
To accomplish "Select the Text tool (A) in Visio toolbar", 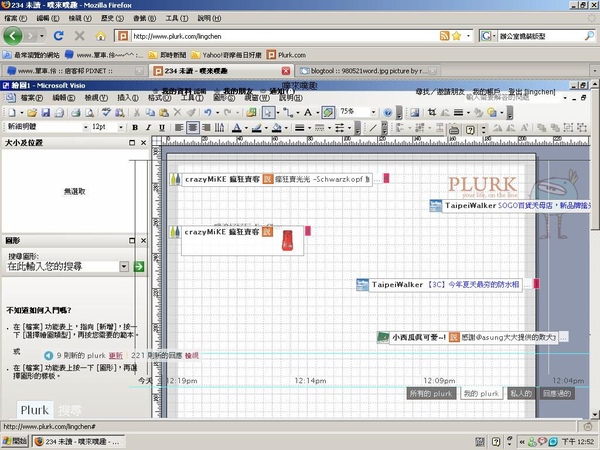I will (308, 112).
